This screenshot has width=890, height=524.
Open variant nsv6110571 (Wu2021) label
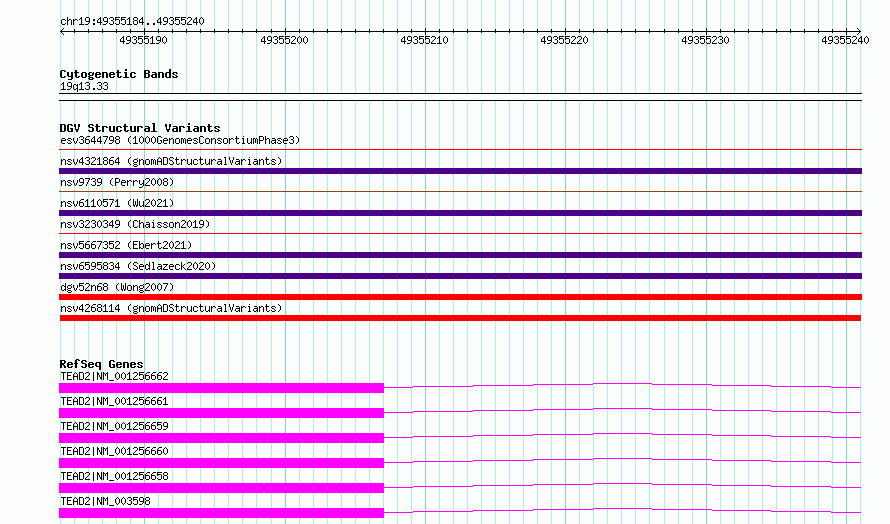pyautogui.click(x=117, y=203)
